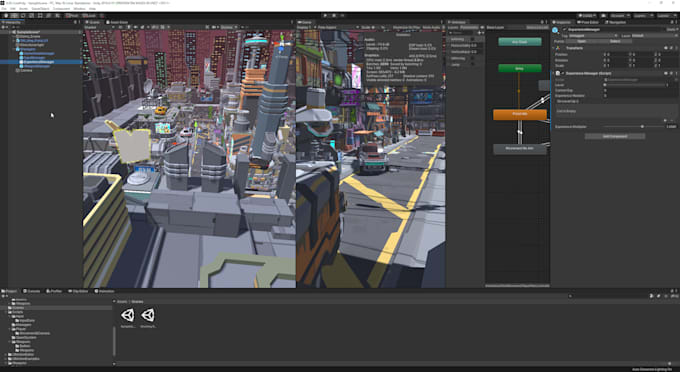
Task: Select the Move tool in the toolbar
Action: [x=14, y=16]
